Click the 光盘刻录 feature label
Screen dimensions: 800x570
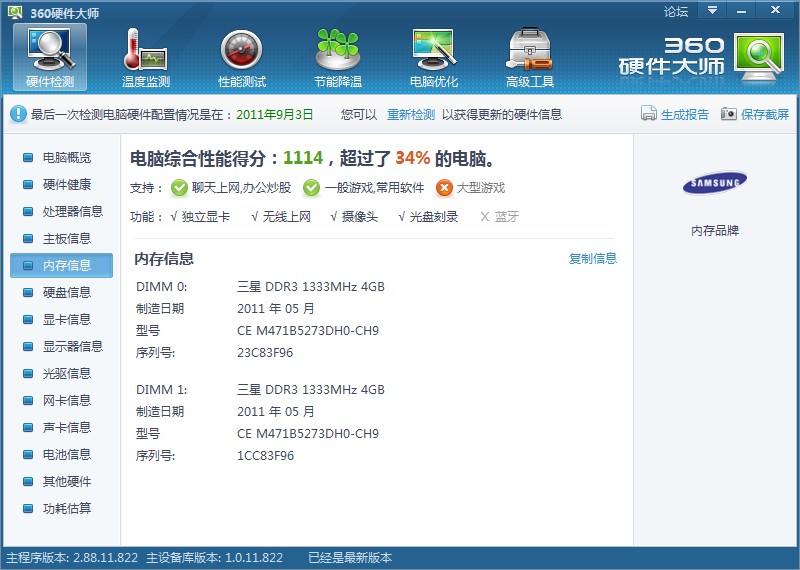coord(434,217)
